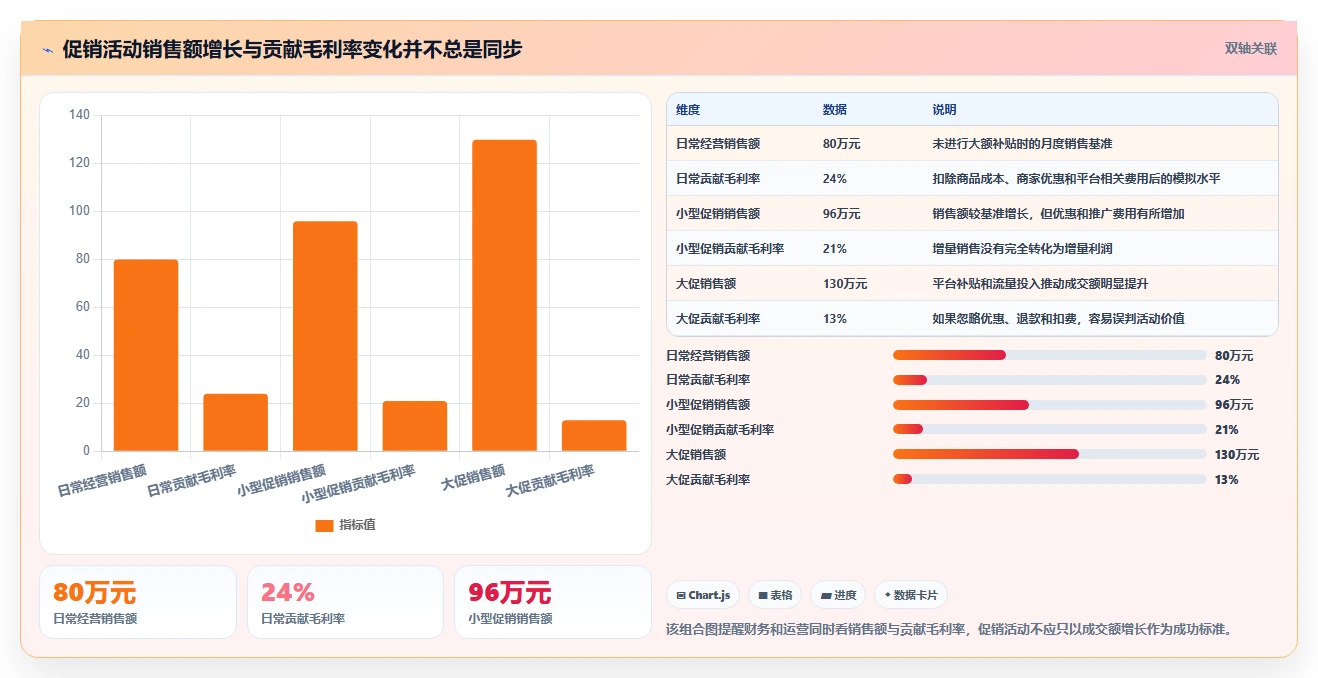The height and width of the screenshot is (678, 1318).
Task: Click the 日常贡献毛利率 label in the progress list
Action: click(708, 380)
